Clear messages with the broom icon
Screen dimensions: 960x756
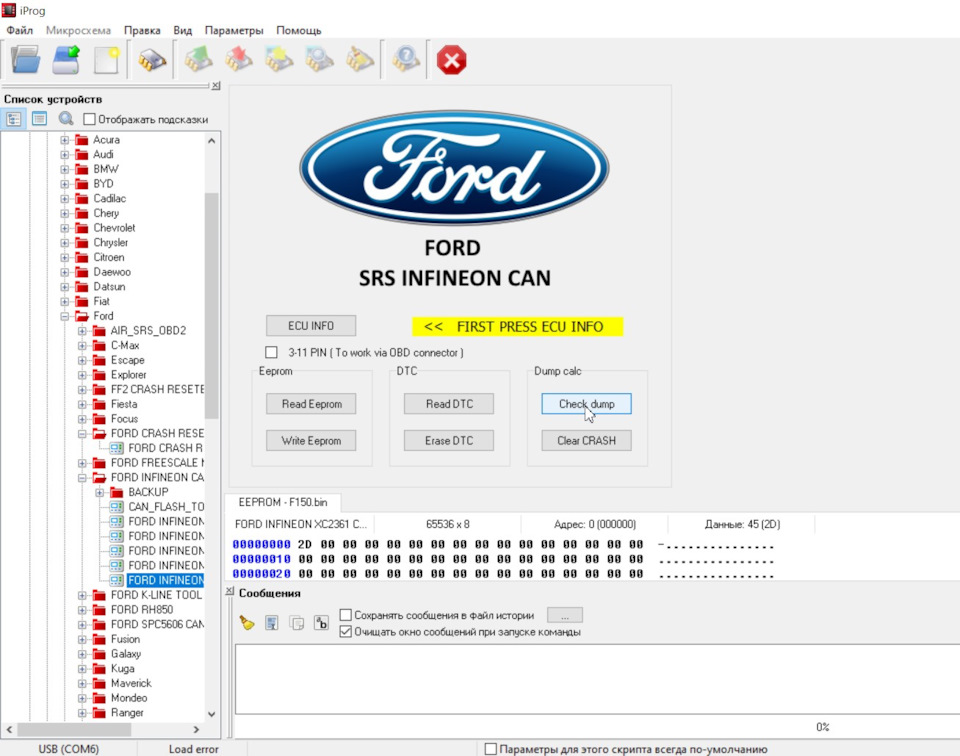tap(247, 623)
